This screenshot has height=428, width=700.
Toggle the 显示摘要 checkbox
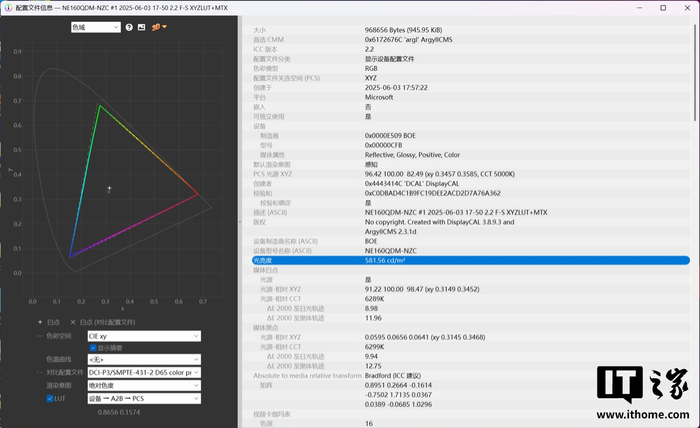point(93,348)
